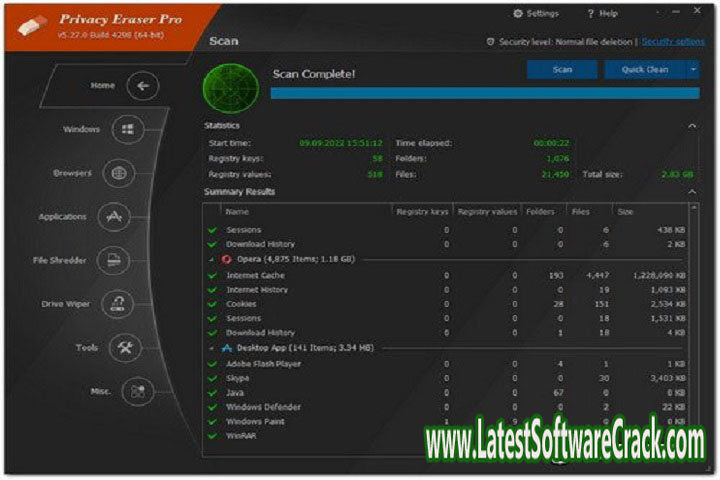Toggle the Windows Defender checkmark
This screenshot has height=480, width=720.
(x=212, y=407)
